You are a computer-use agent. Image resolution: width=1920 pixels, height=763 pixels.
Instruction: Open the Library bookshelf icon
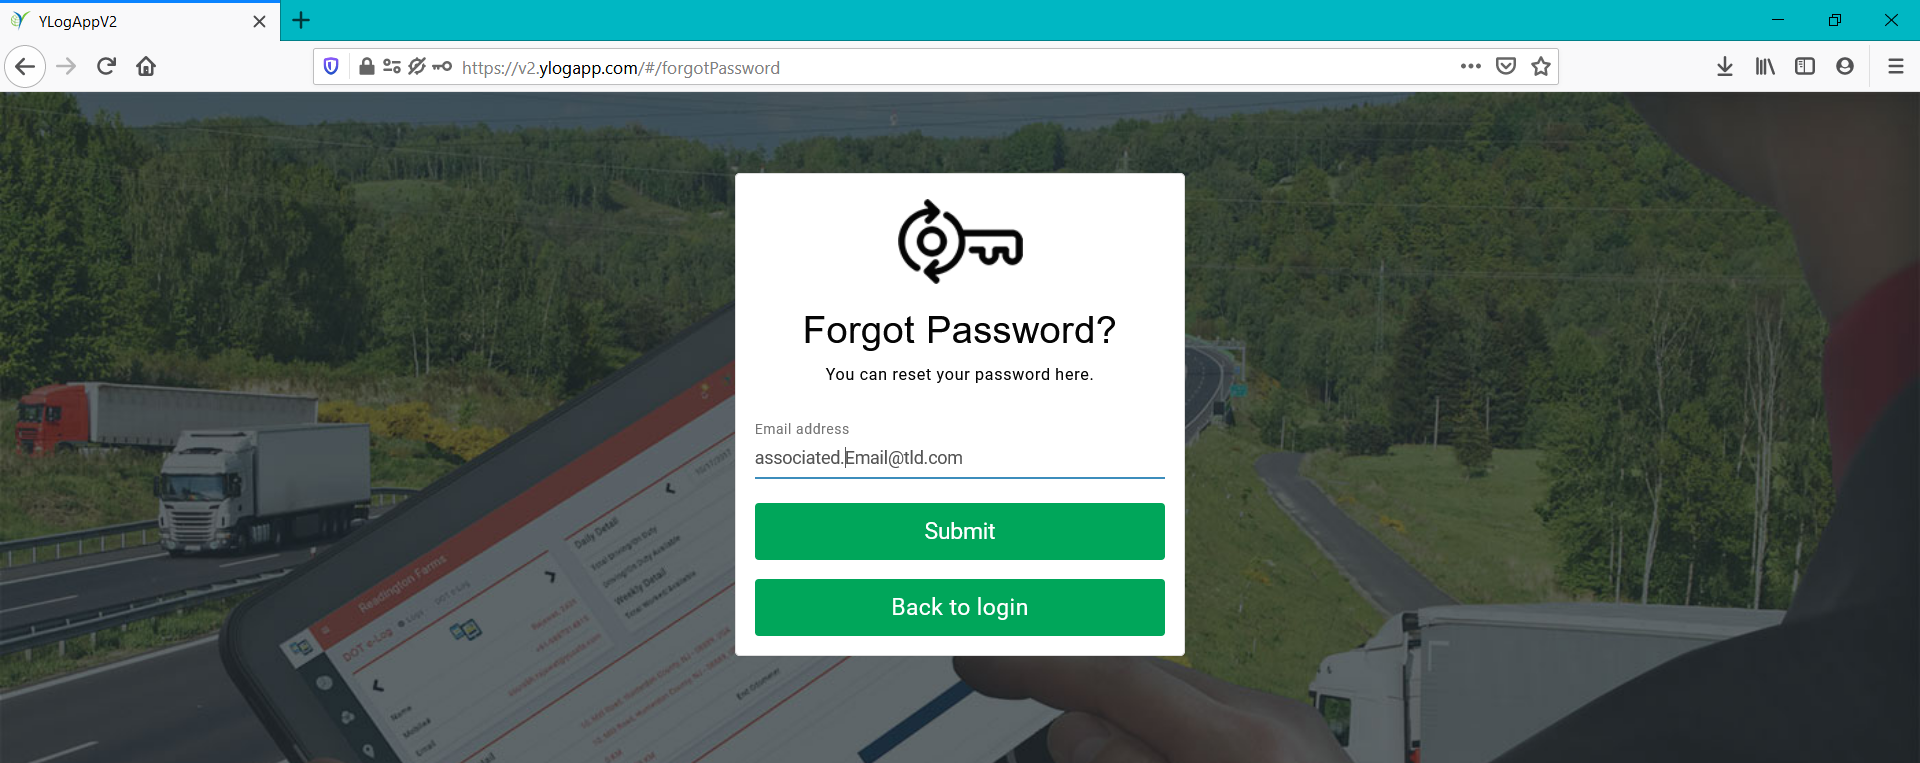point(1765,67)
